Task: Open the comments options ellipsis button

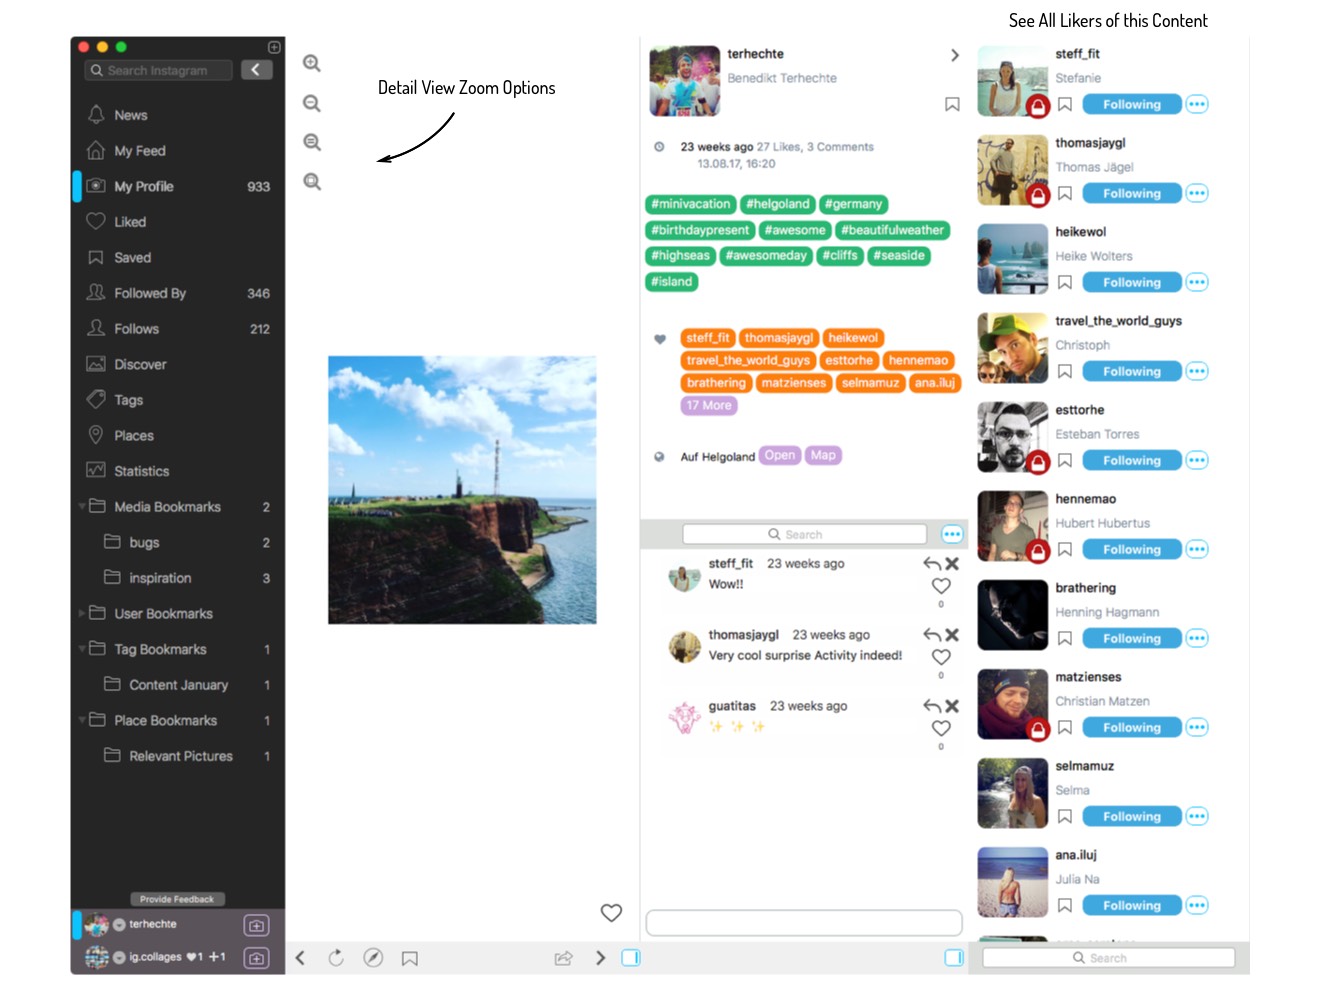Action: 952,534
